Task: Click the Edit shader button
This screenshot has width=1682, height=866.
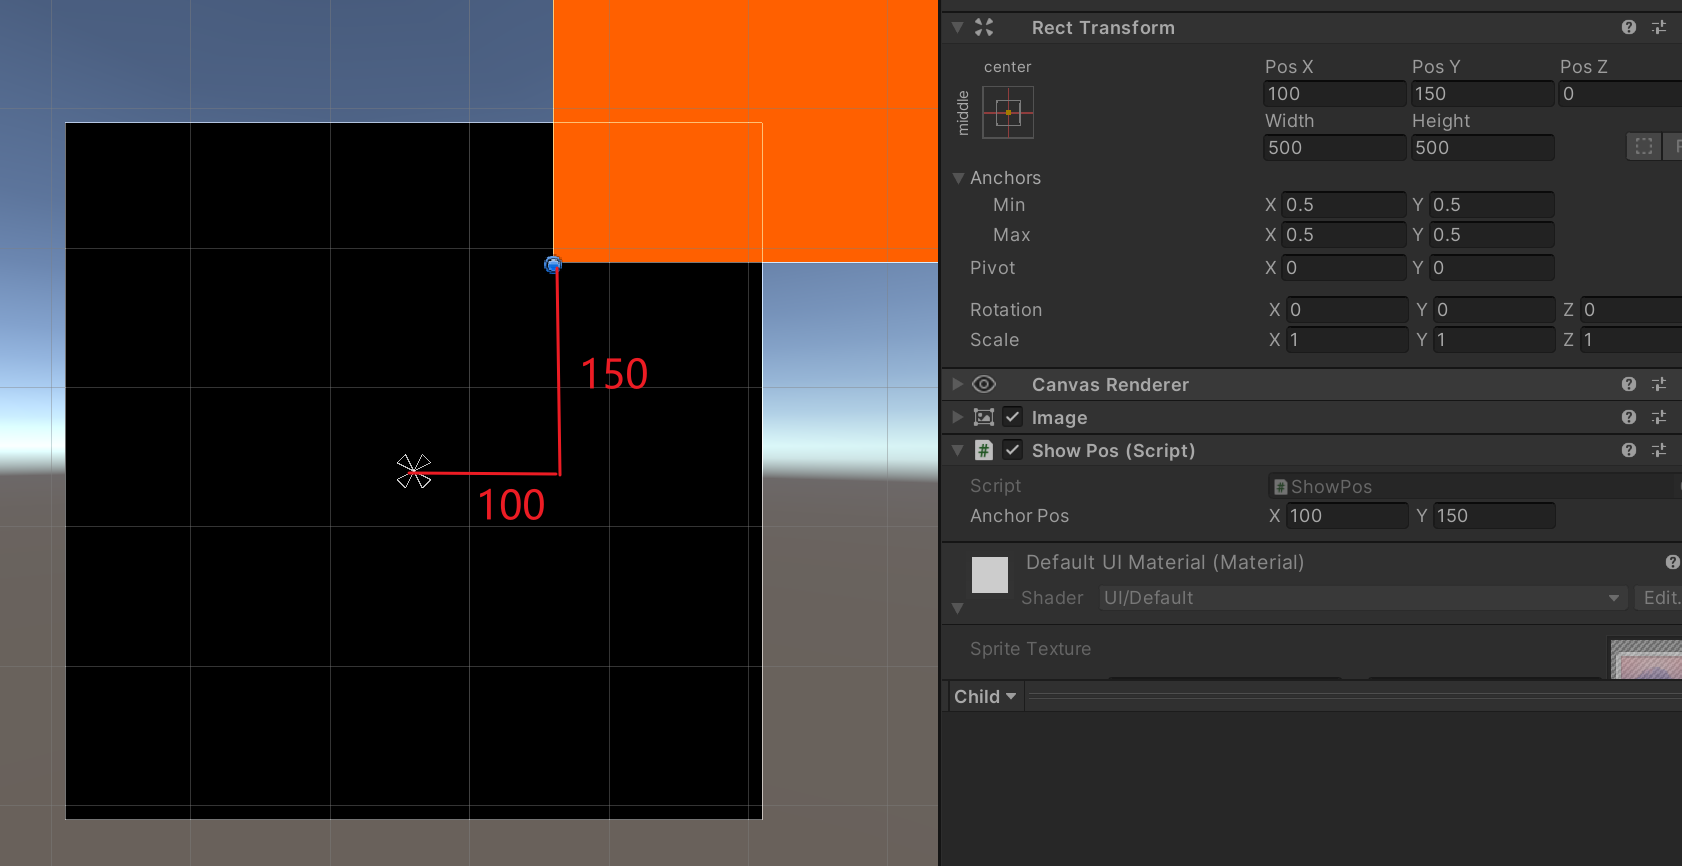Action: 1660,598
